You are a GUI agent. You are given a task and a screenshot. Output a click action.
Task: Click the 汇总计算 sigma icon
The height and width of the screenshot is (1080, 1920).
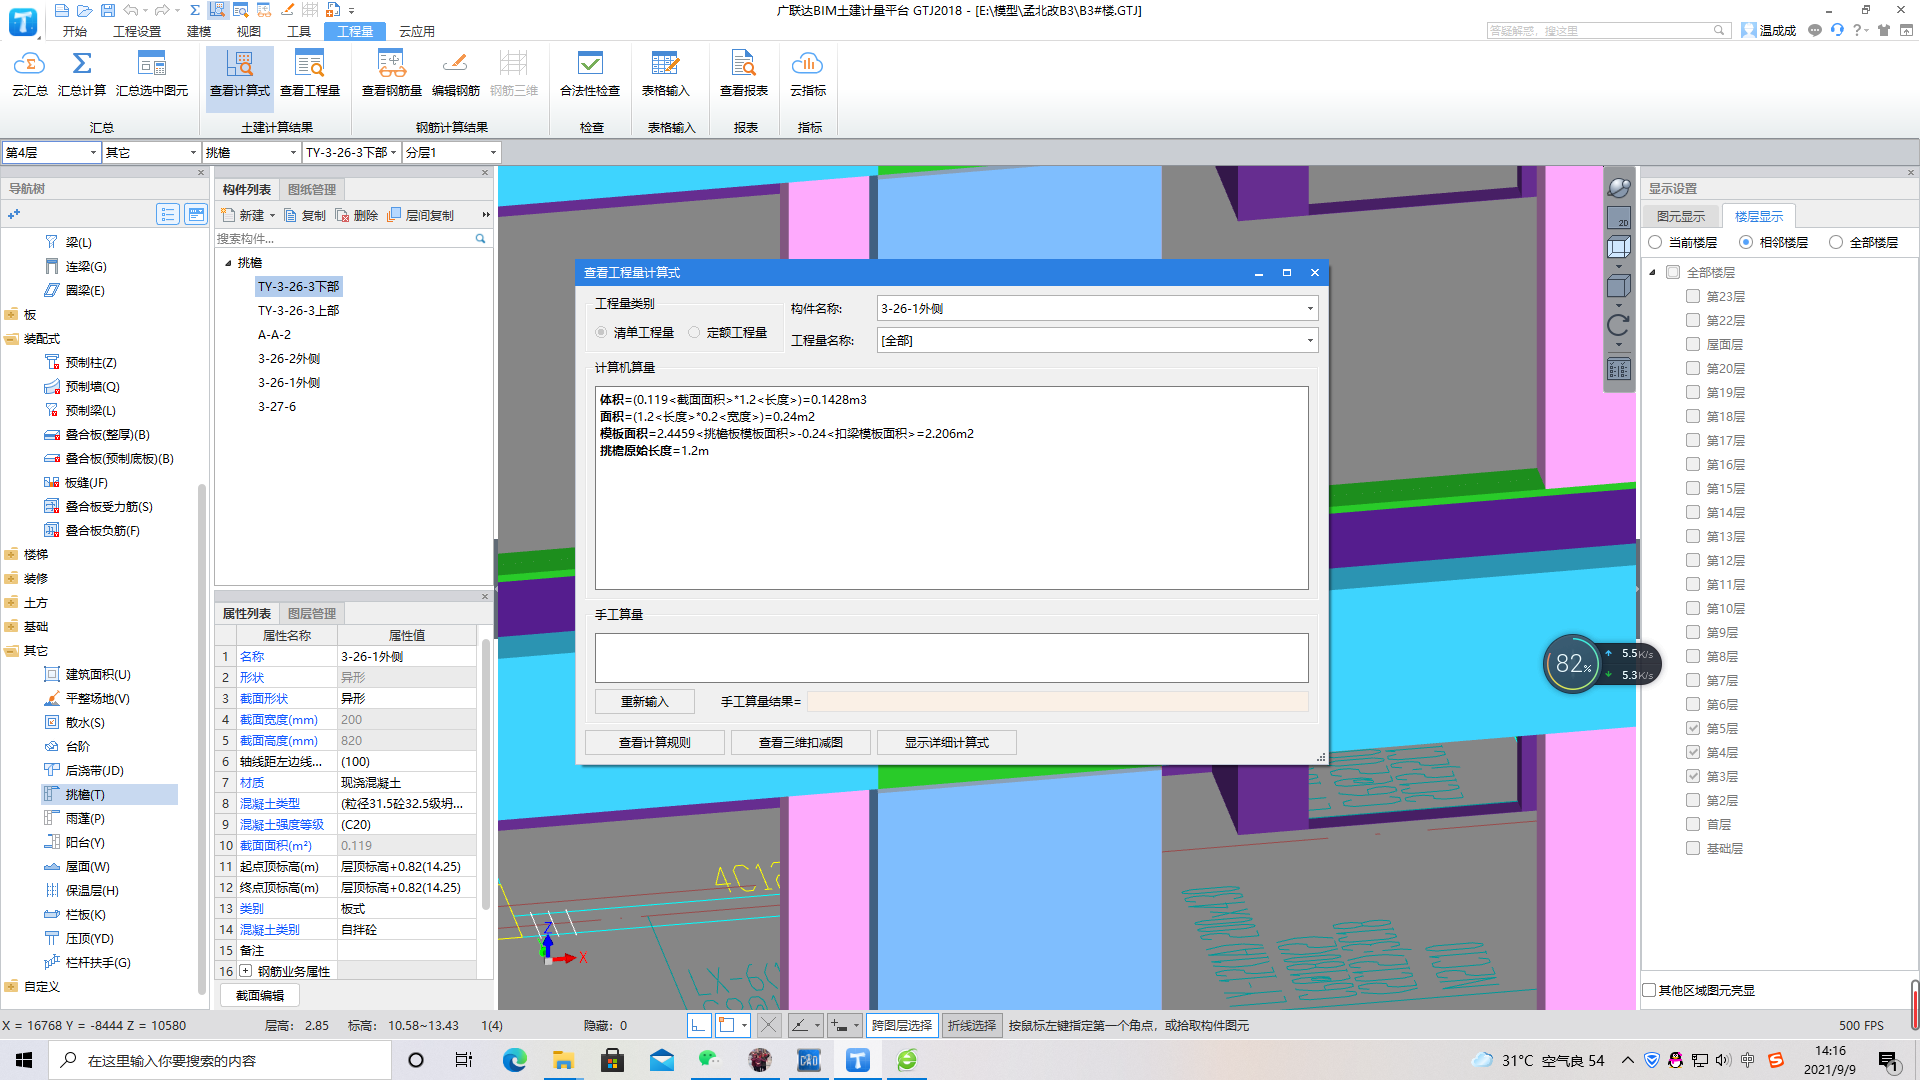[82, 65]
